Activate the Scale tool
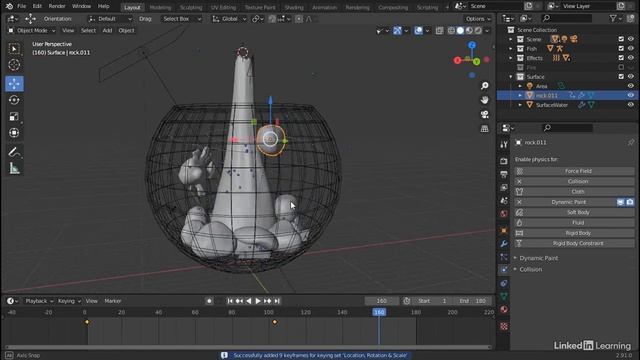Screen dimensions: 640x360 pos(14,116)
